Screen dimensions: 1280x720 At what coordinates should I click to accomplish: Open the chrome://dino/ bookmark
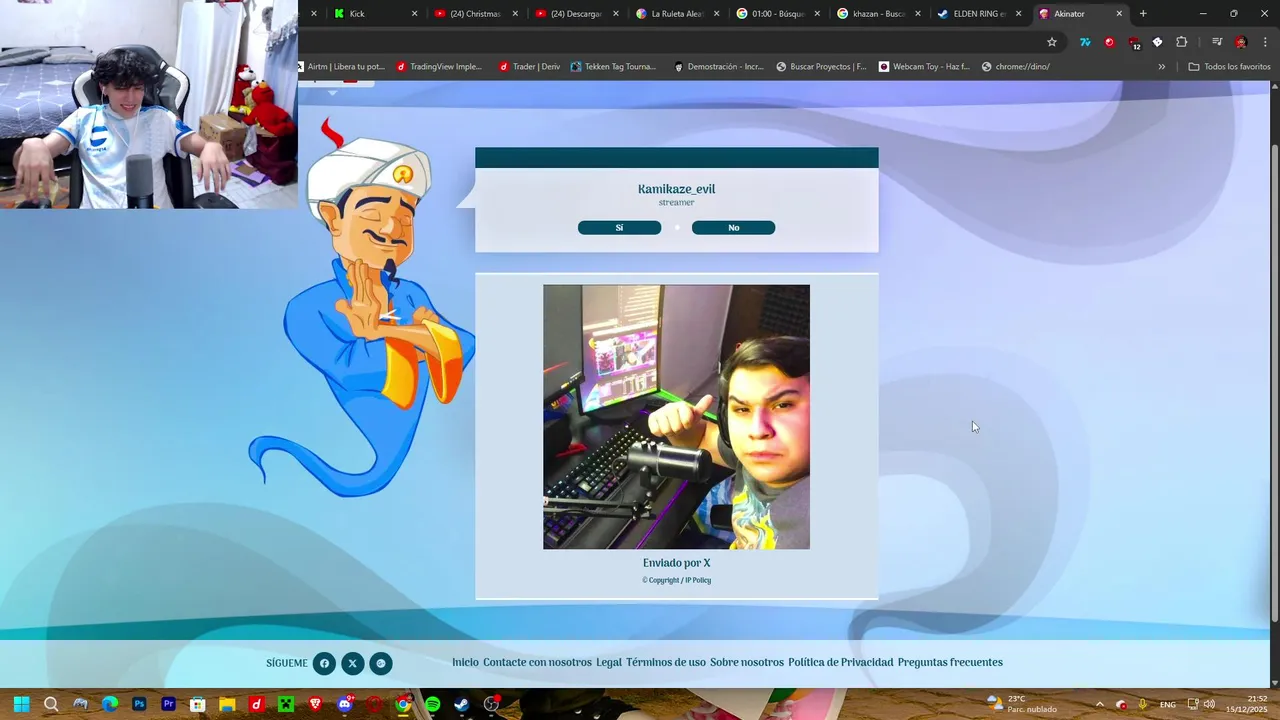coord(1016,67)
